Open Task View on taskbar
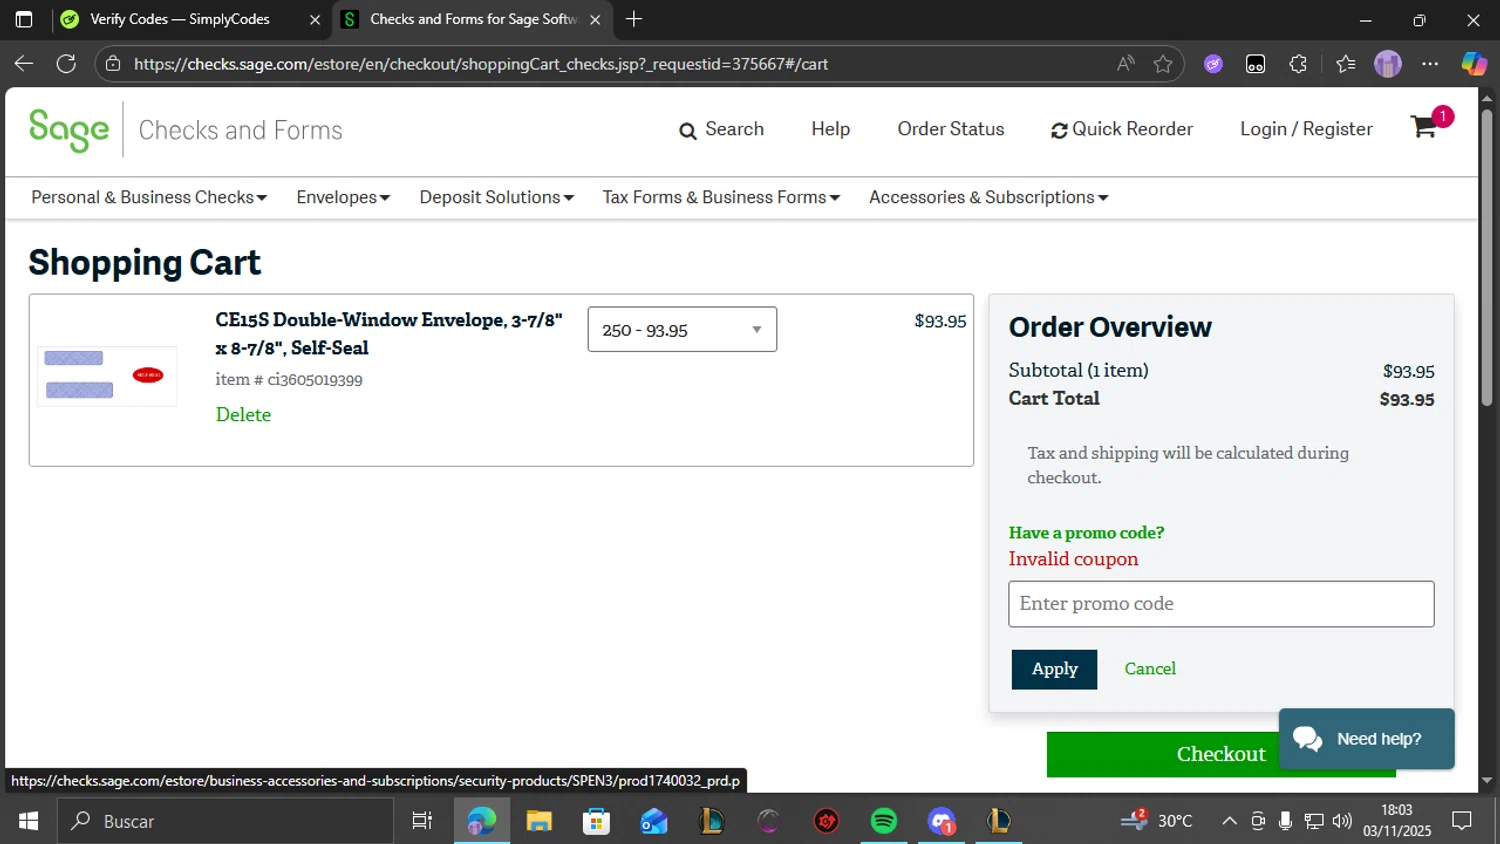This screenshot has width=1500, height=844. coord(422,821)
